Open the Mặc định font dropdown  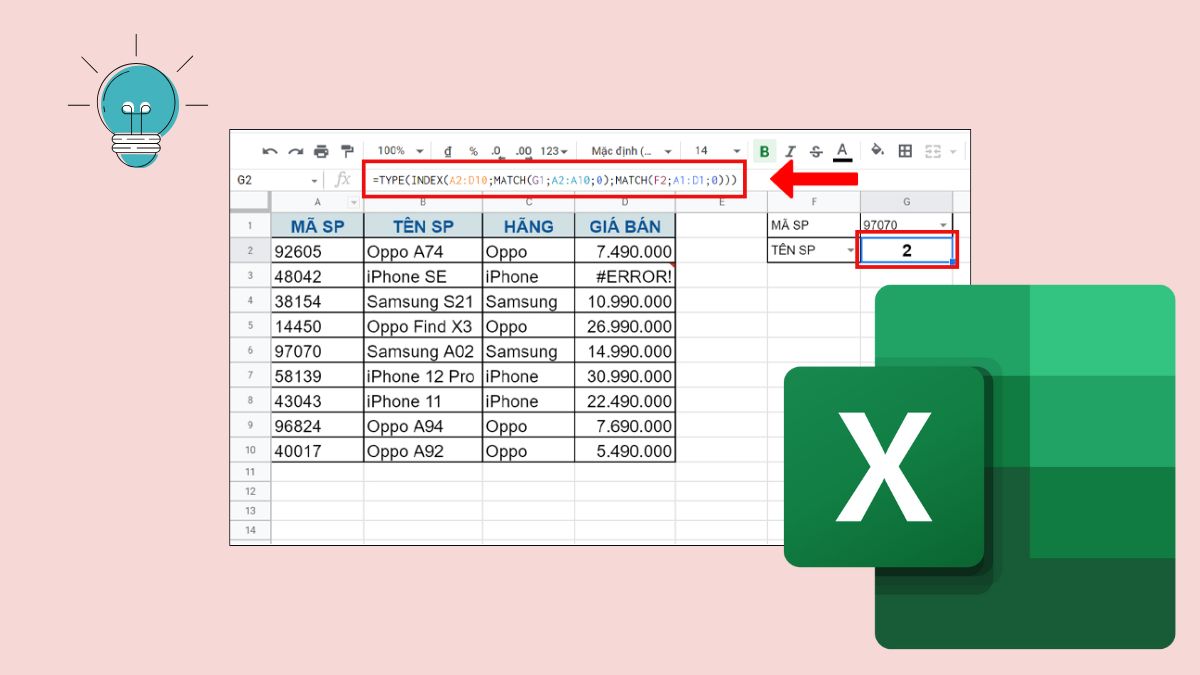pyautogui.click(x=631, y=151)
